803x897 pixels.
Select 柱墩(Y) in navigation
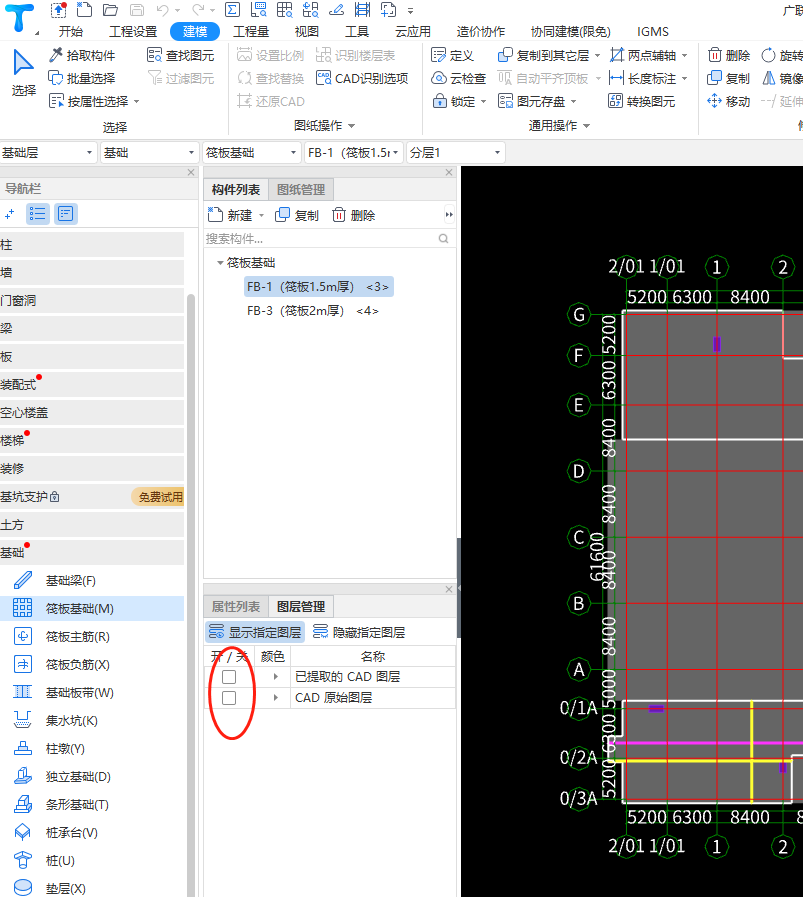tap(92, 749)
